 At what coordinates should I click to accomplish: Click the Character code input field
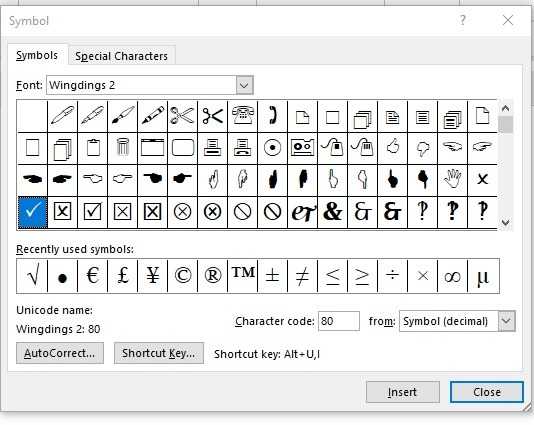[x=339, y=321]
